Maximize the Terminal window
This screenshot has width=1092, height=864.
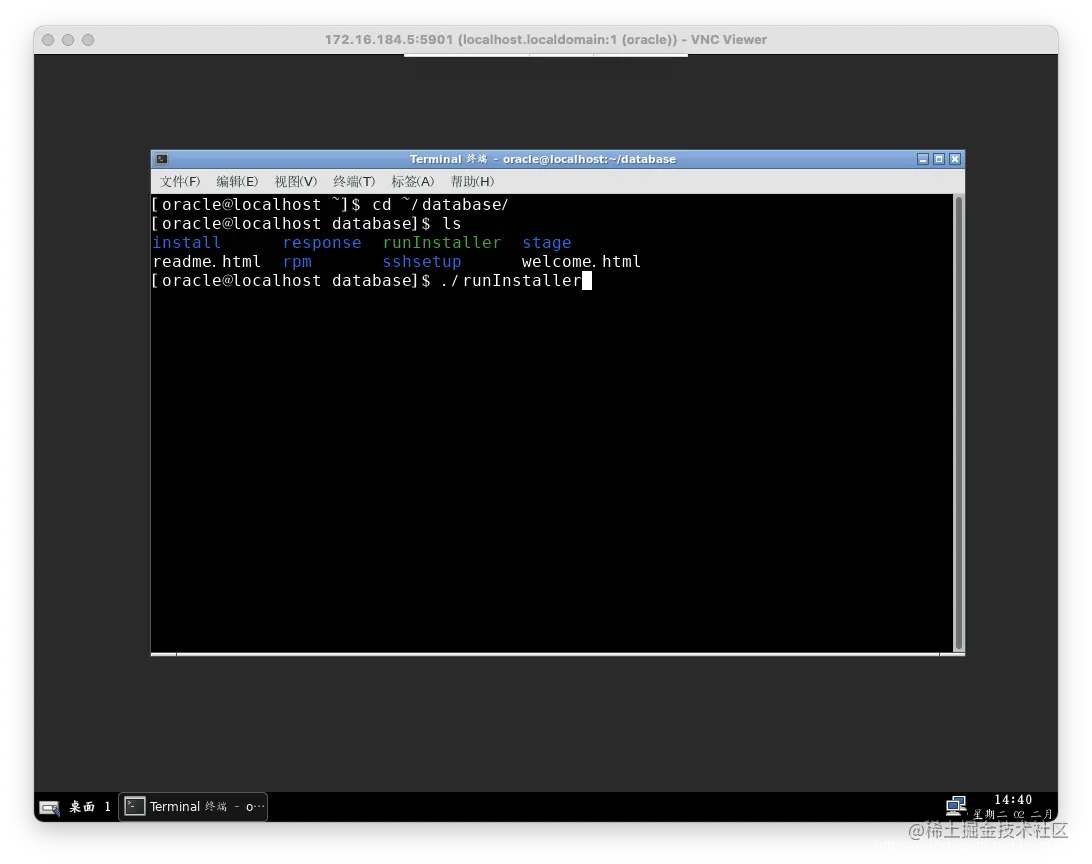[939, 159]
